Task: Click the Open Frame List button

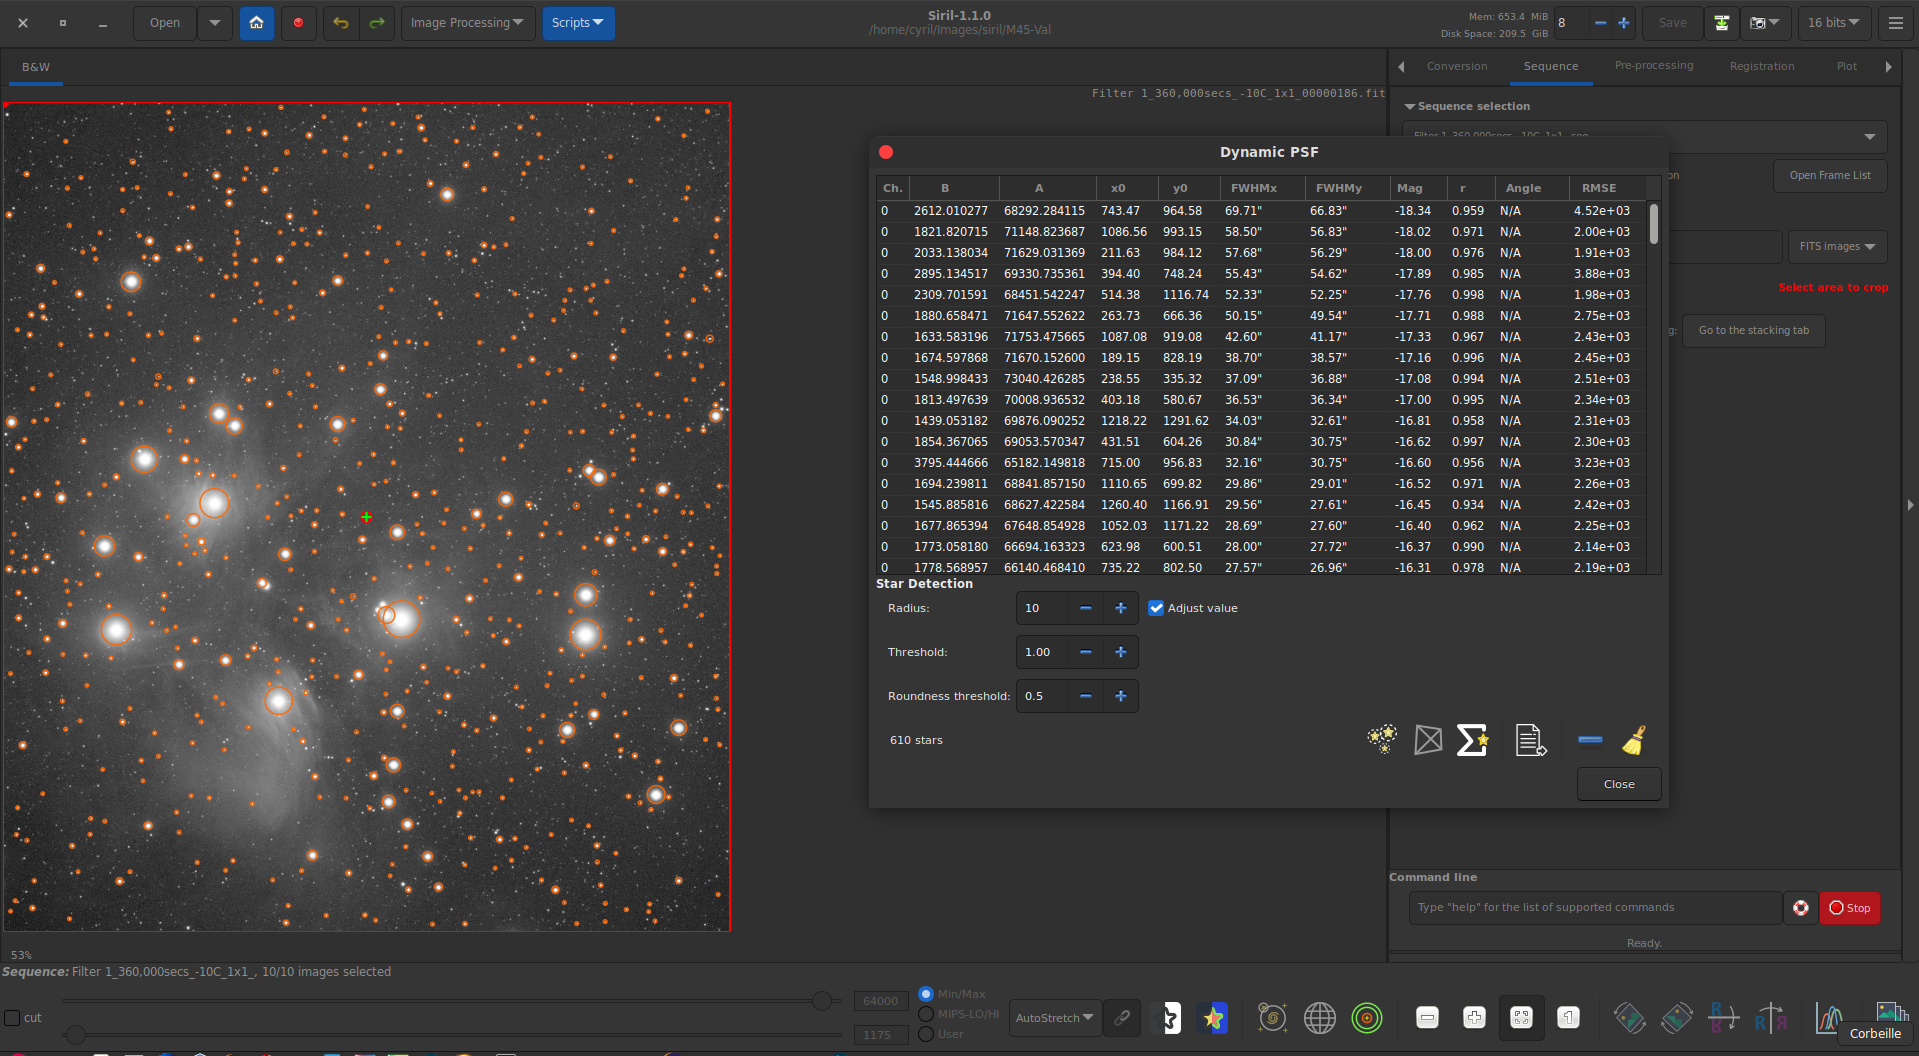Action: pyautogui.click(x=1830, y=175)
